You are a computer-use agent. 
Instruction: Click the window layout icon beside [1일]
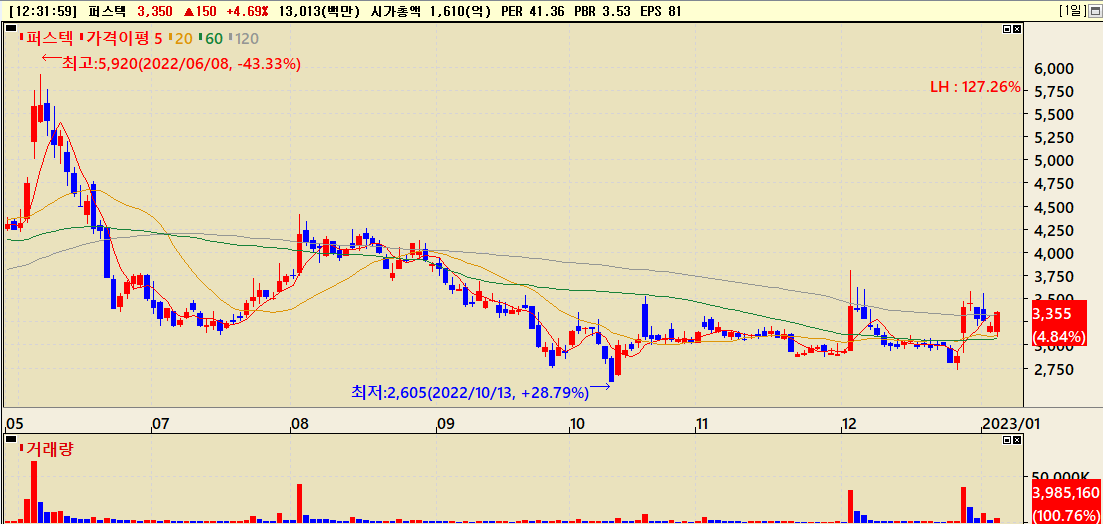tap(1096, 11)
